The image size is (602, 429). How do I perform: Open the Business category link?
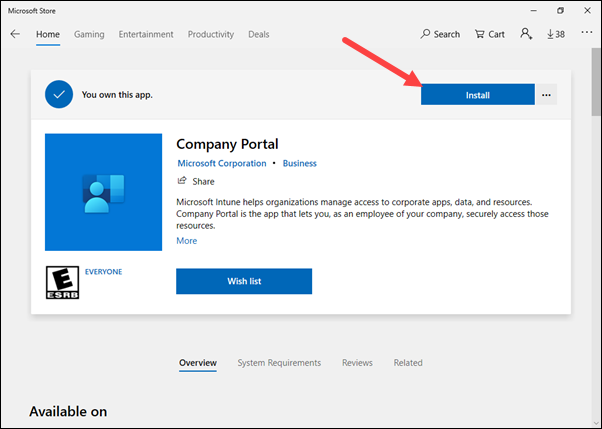(300, 163)
